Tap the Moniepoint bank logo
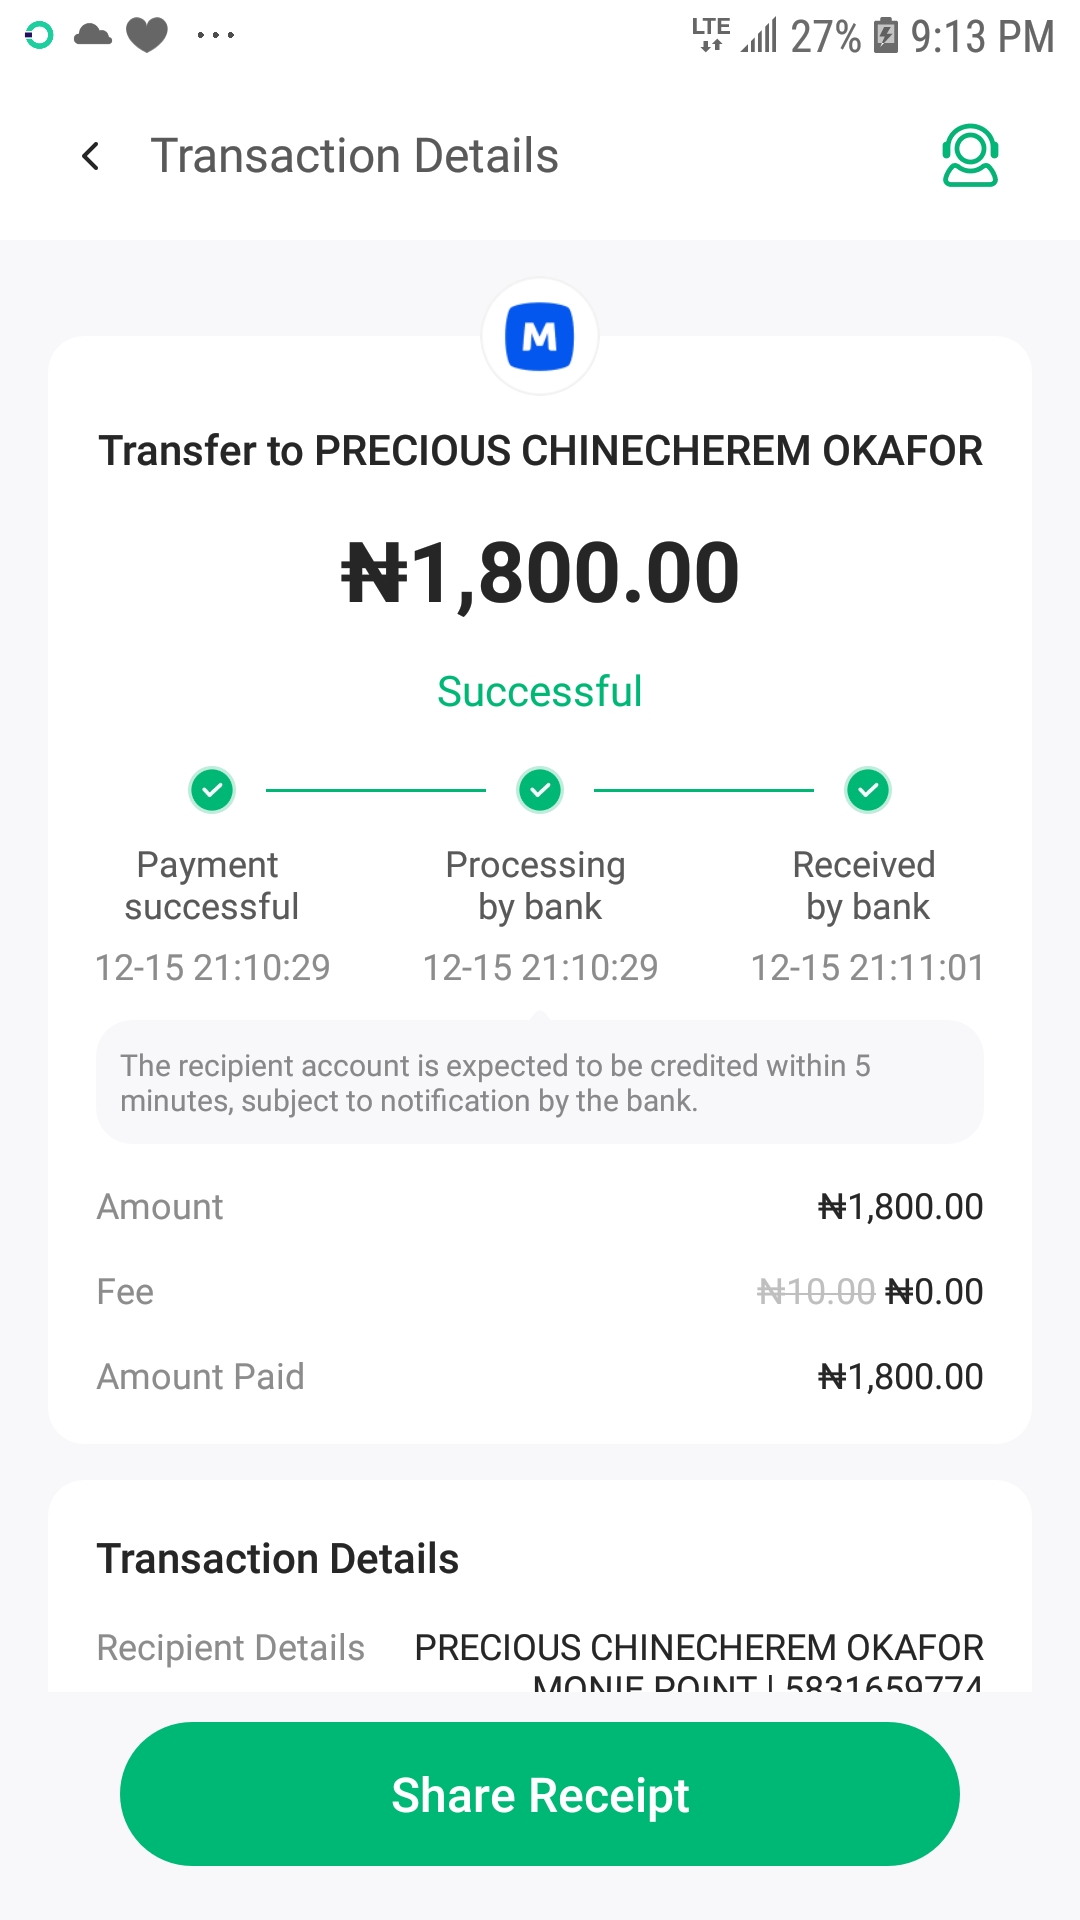Image resolution: width=1080 pixels, height=1920 pixels. 540,337
